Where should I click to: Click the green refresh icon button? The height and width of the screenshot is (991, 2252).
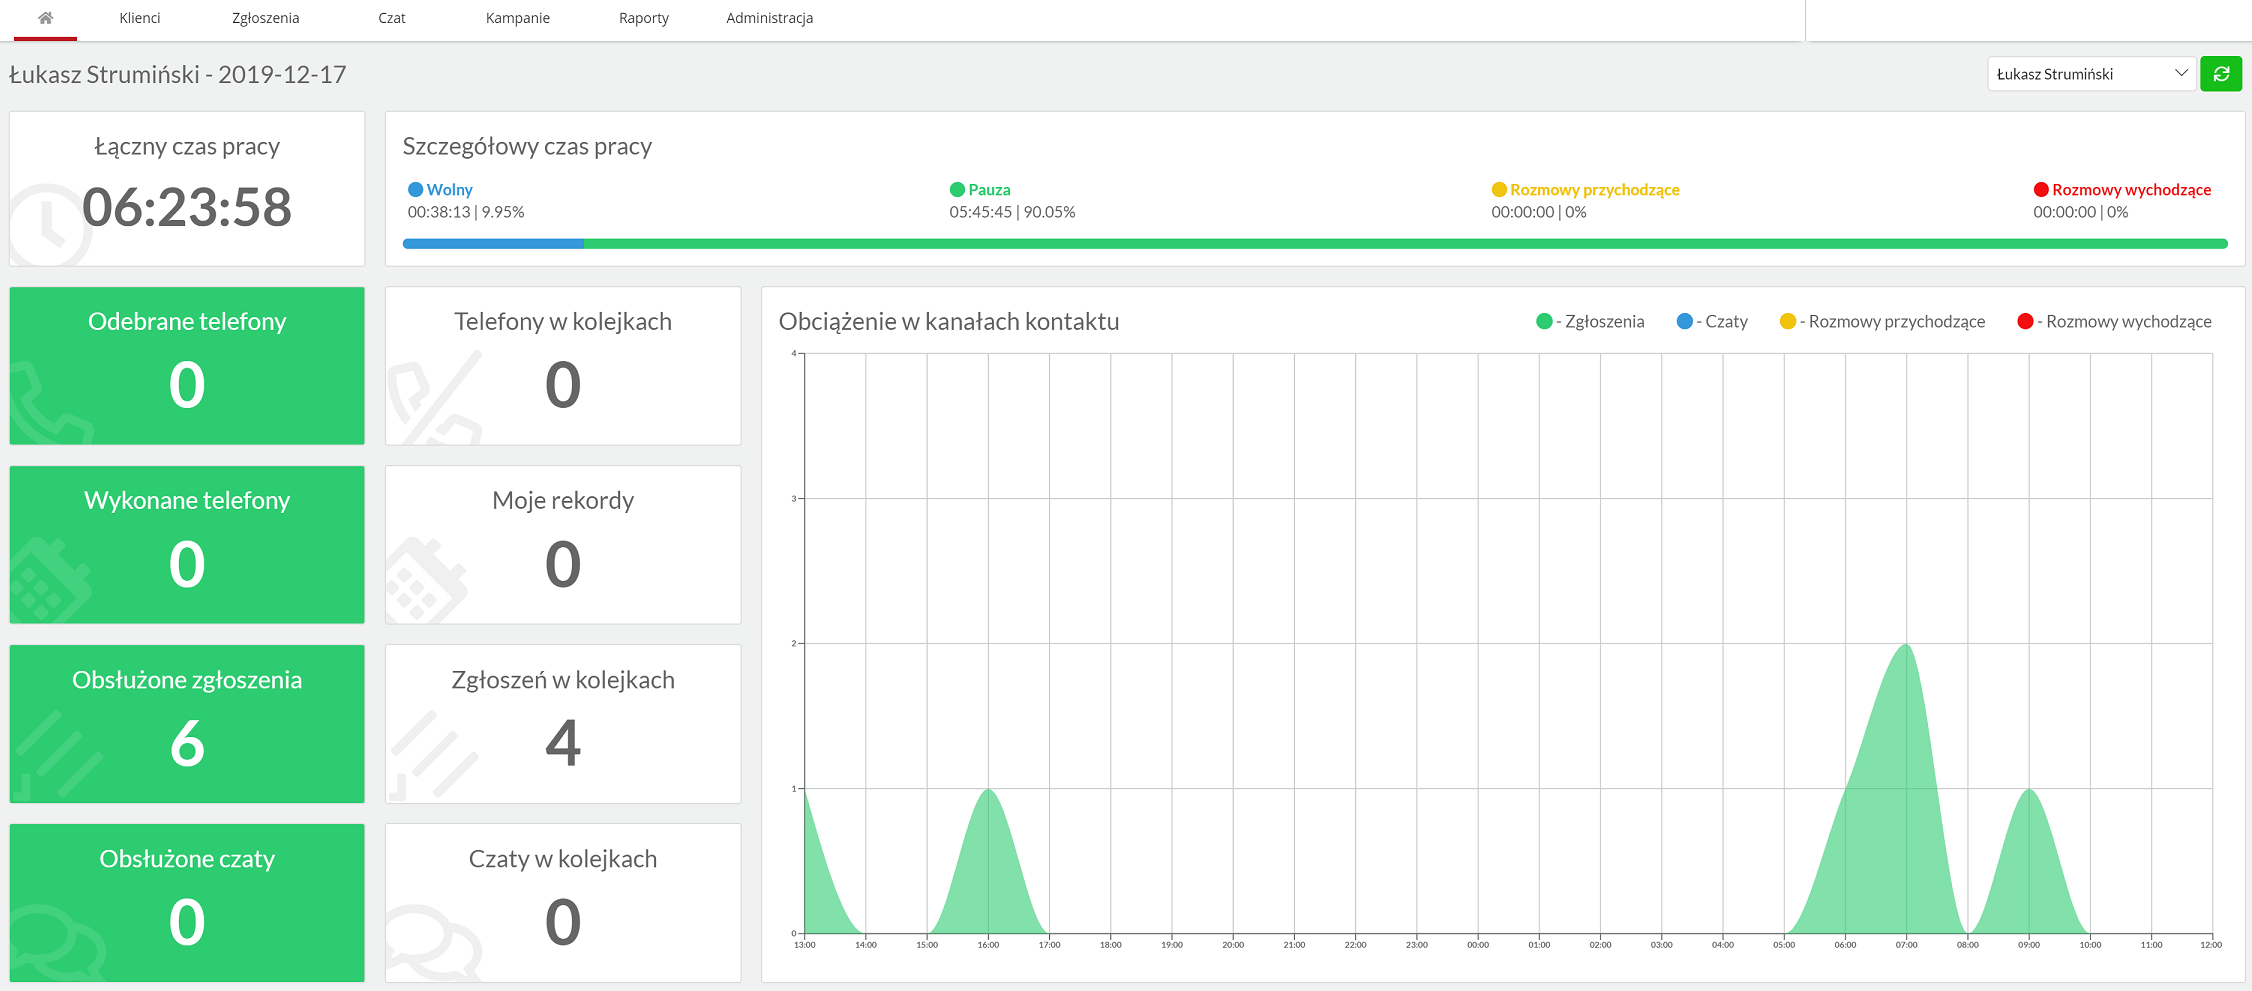[x=2221, y=74]
